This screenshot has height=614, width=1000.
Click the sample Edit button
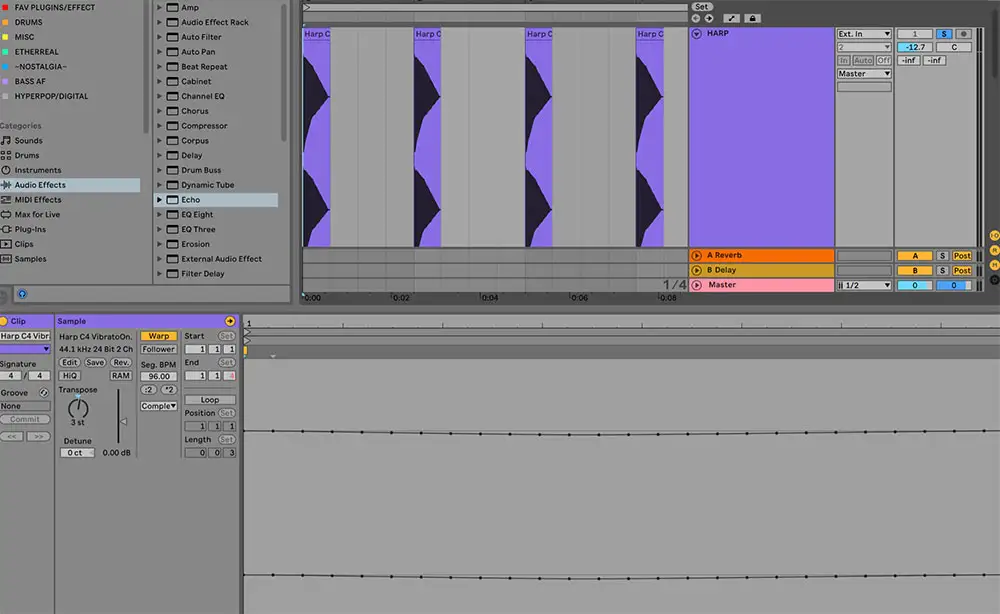pos(69,362)
